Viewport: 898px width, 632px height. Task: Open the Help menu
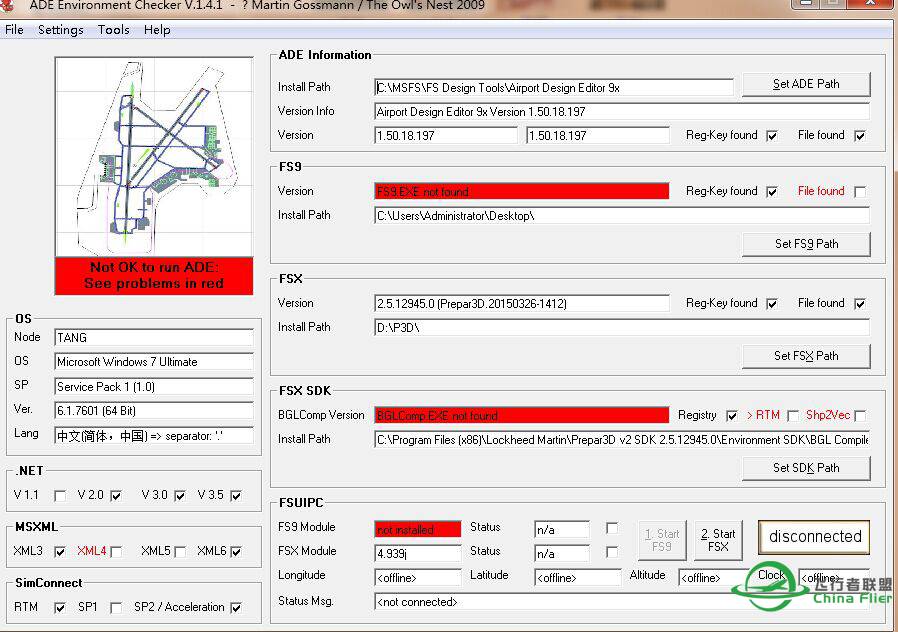(x=157, y=30)
